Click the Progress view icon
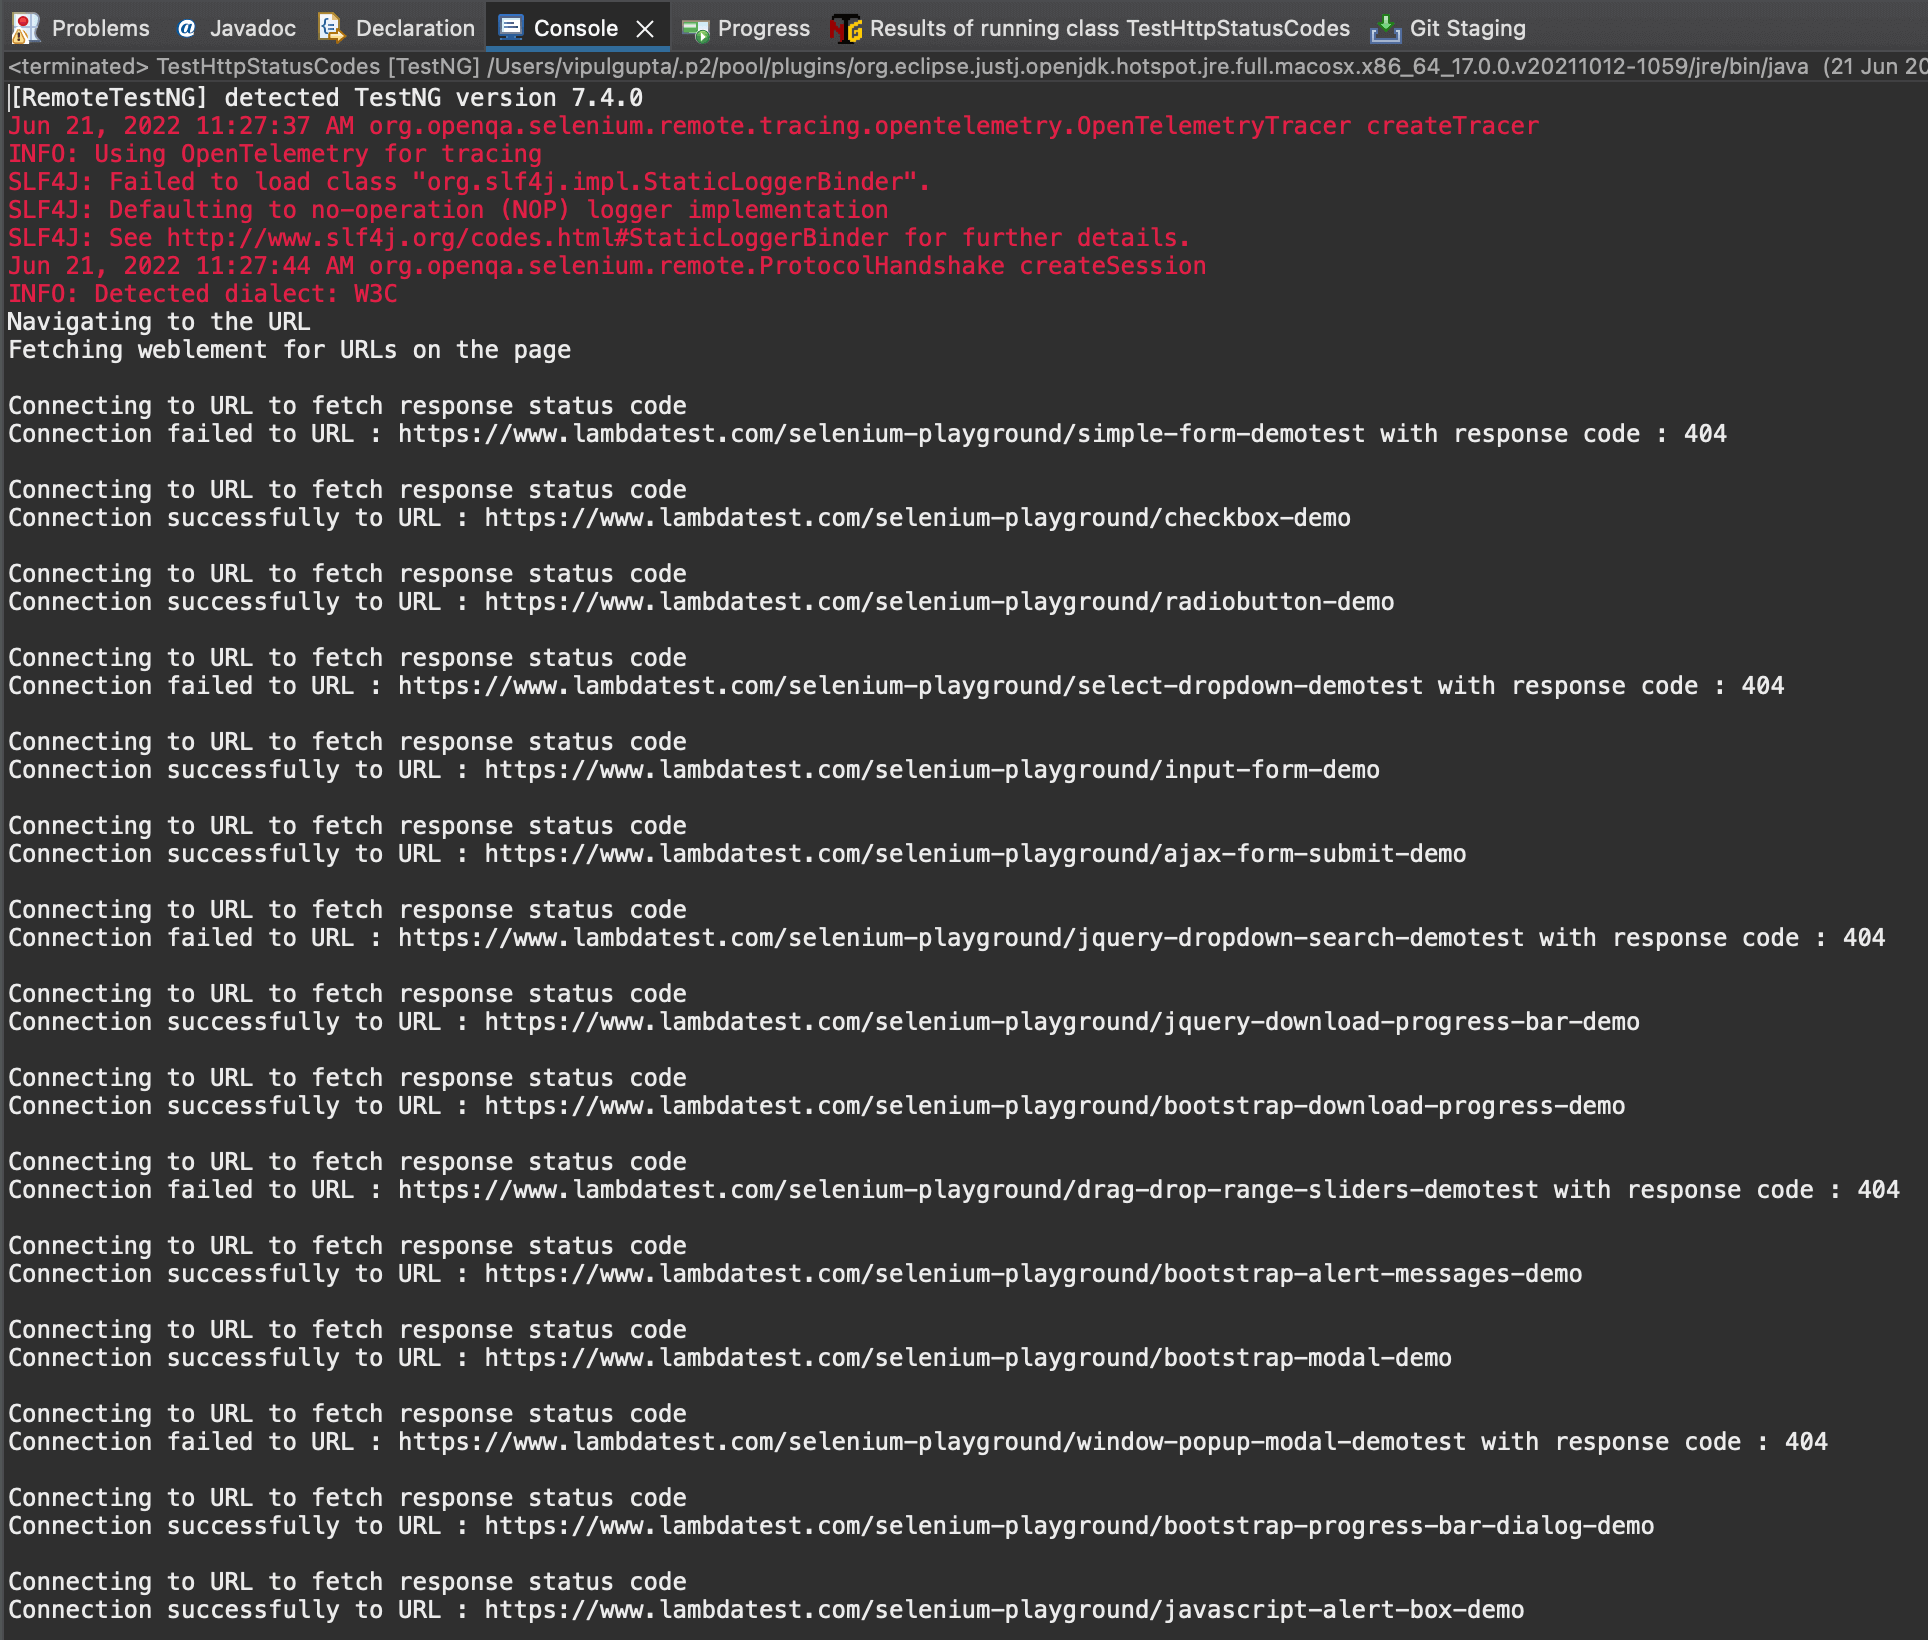 click(697, 27)
